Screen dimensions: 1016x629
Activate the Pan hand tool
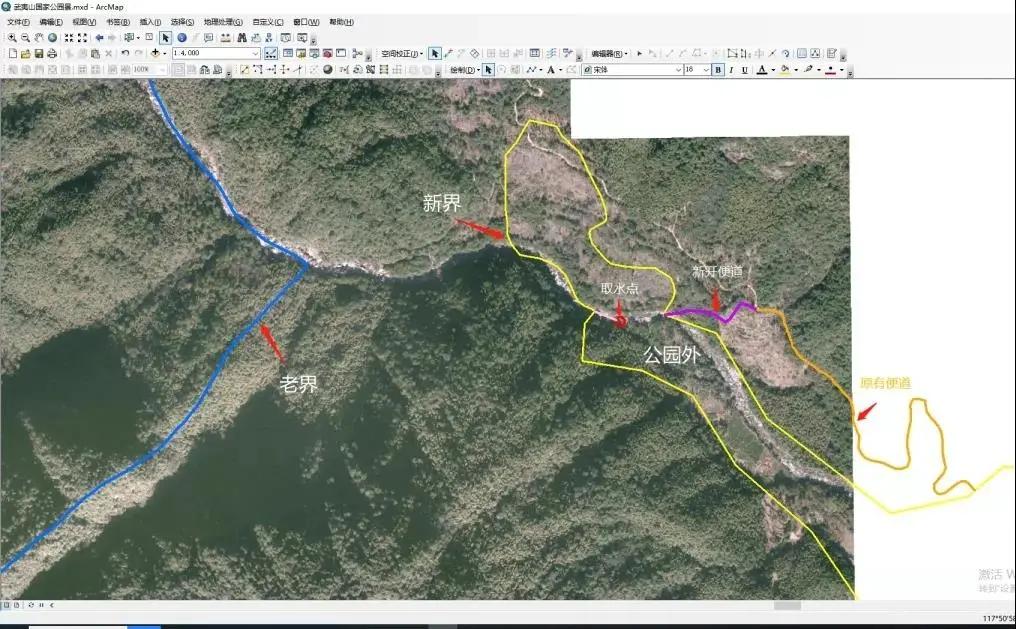tap(37, 36)
